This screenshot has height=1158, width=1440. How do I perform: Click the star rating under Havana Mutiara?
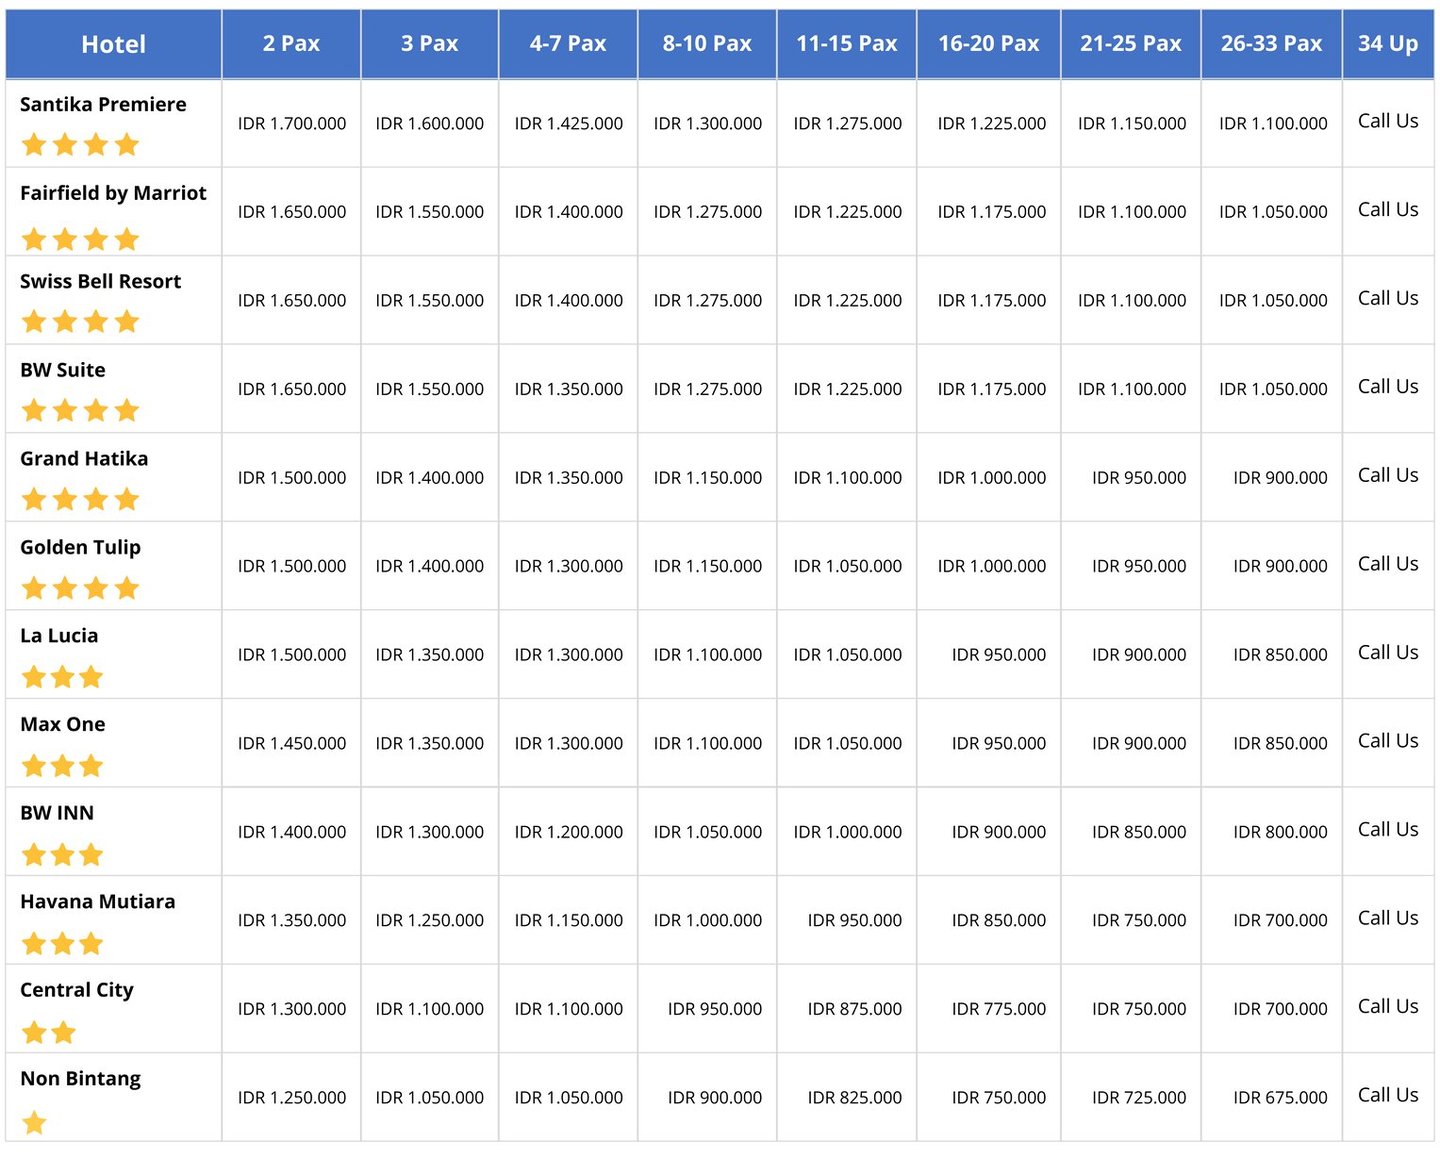pos(63,943)
